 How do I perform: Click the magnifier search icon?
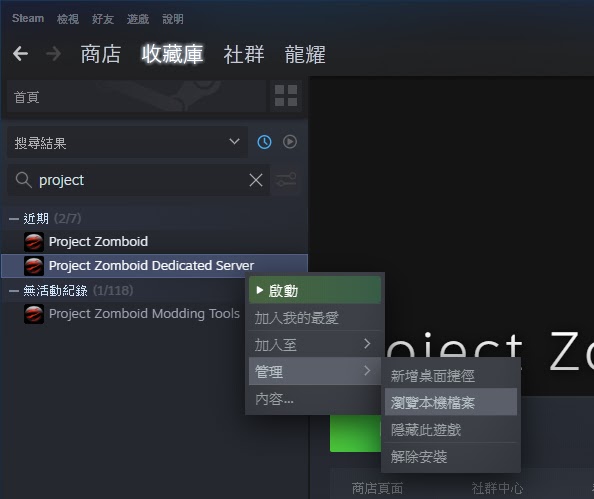coord(23,180)
